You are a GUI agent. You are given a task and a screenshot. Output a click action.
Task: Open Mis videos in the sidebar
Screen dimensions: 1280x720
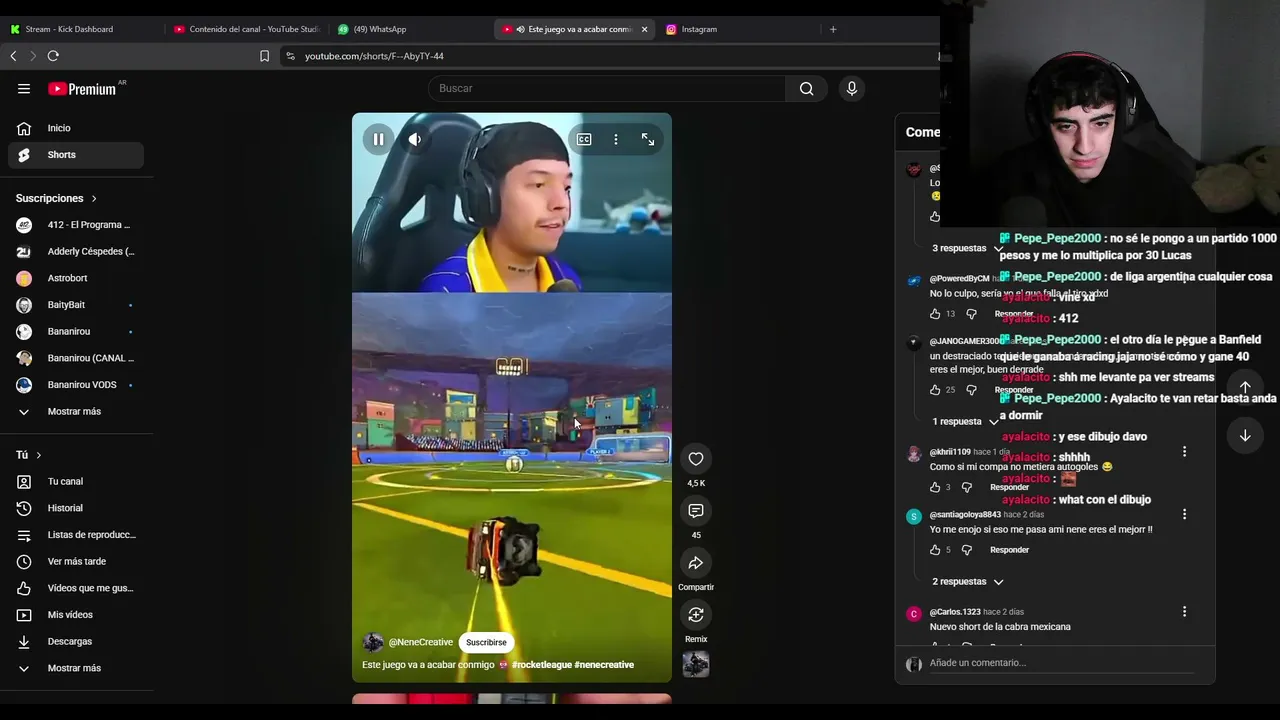(x=76, y=614)
